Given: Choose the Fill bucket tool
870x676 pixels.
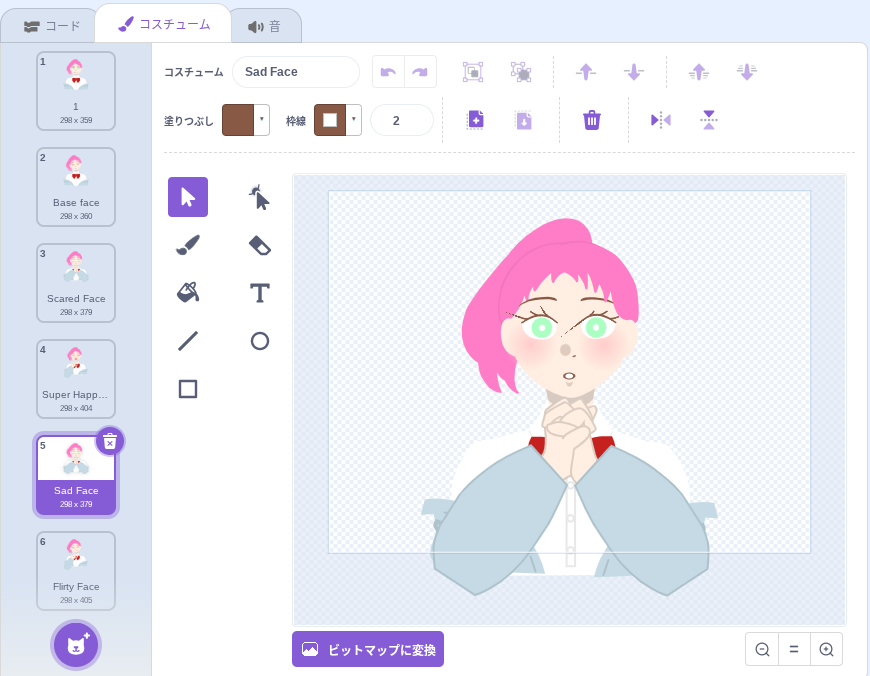Looking at the screenshot, I should 188,292.
